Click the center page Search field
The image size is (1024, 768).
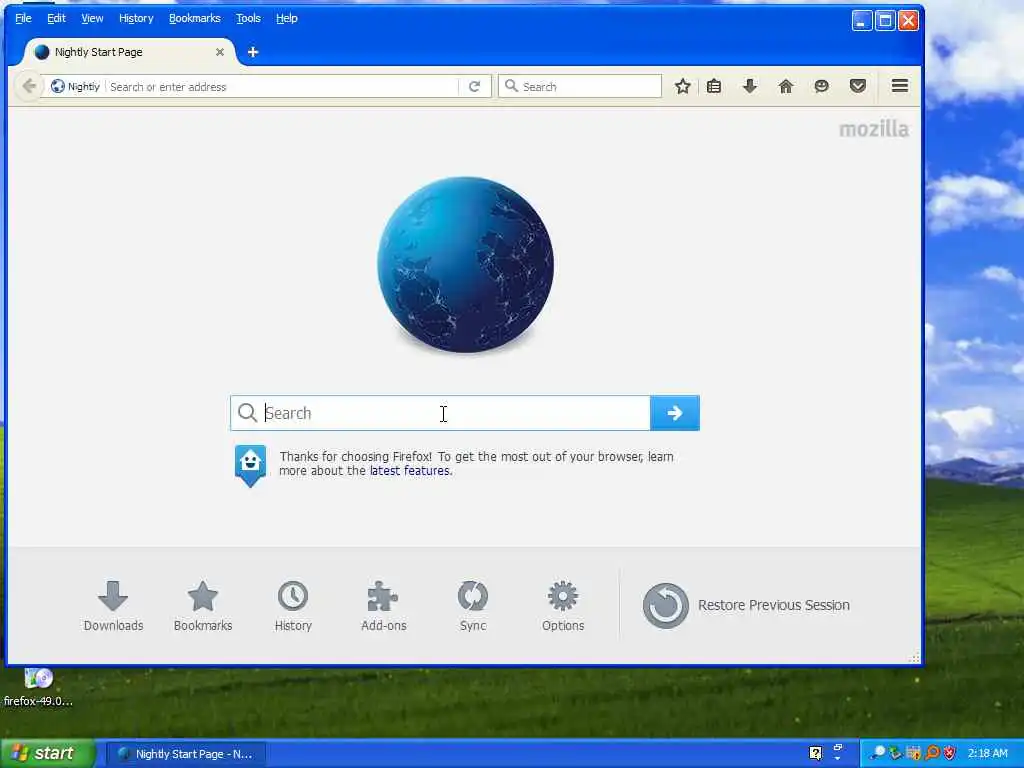click(x=440, y=413)
